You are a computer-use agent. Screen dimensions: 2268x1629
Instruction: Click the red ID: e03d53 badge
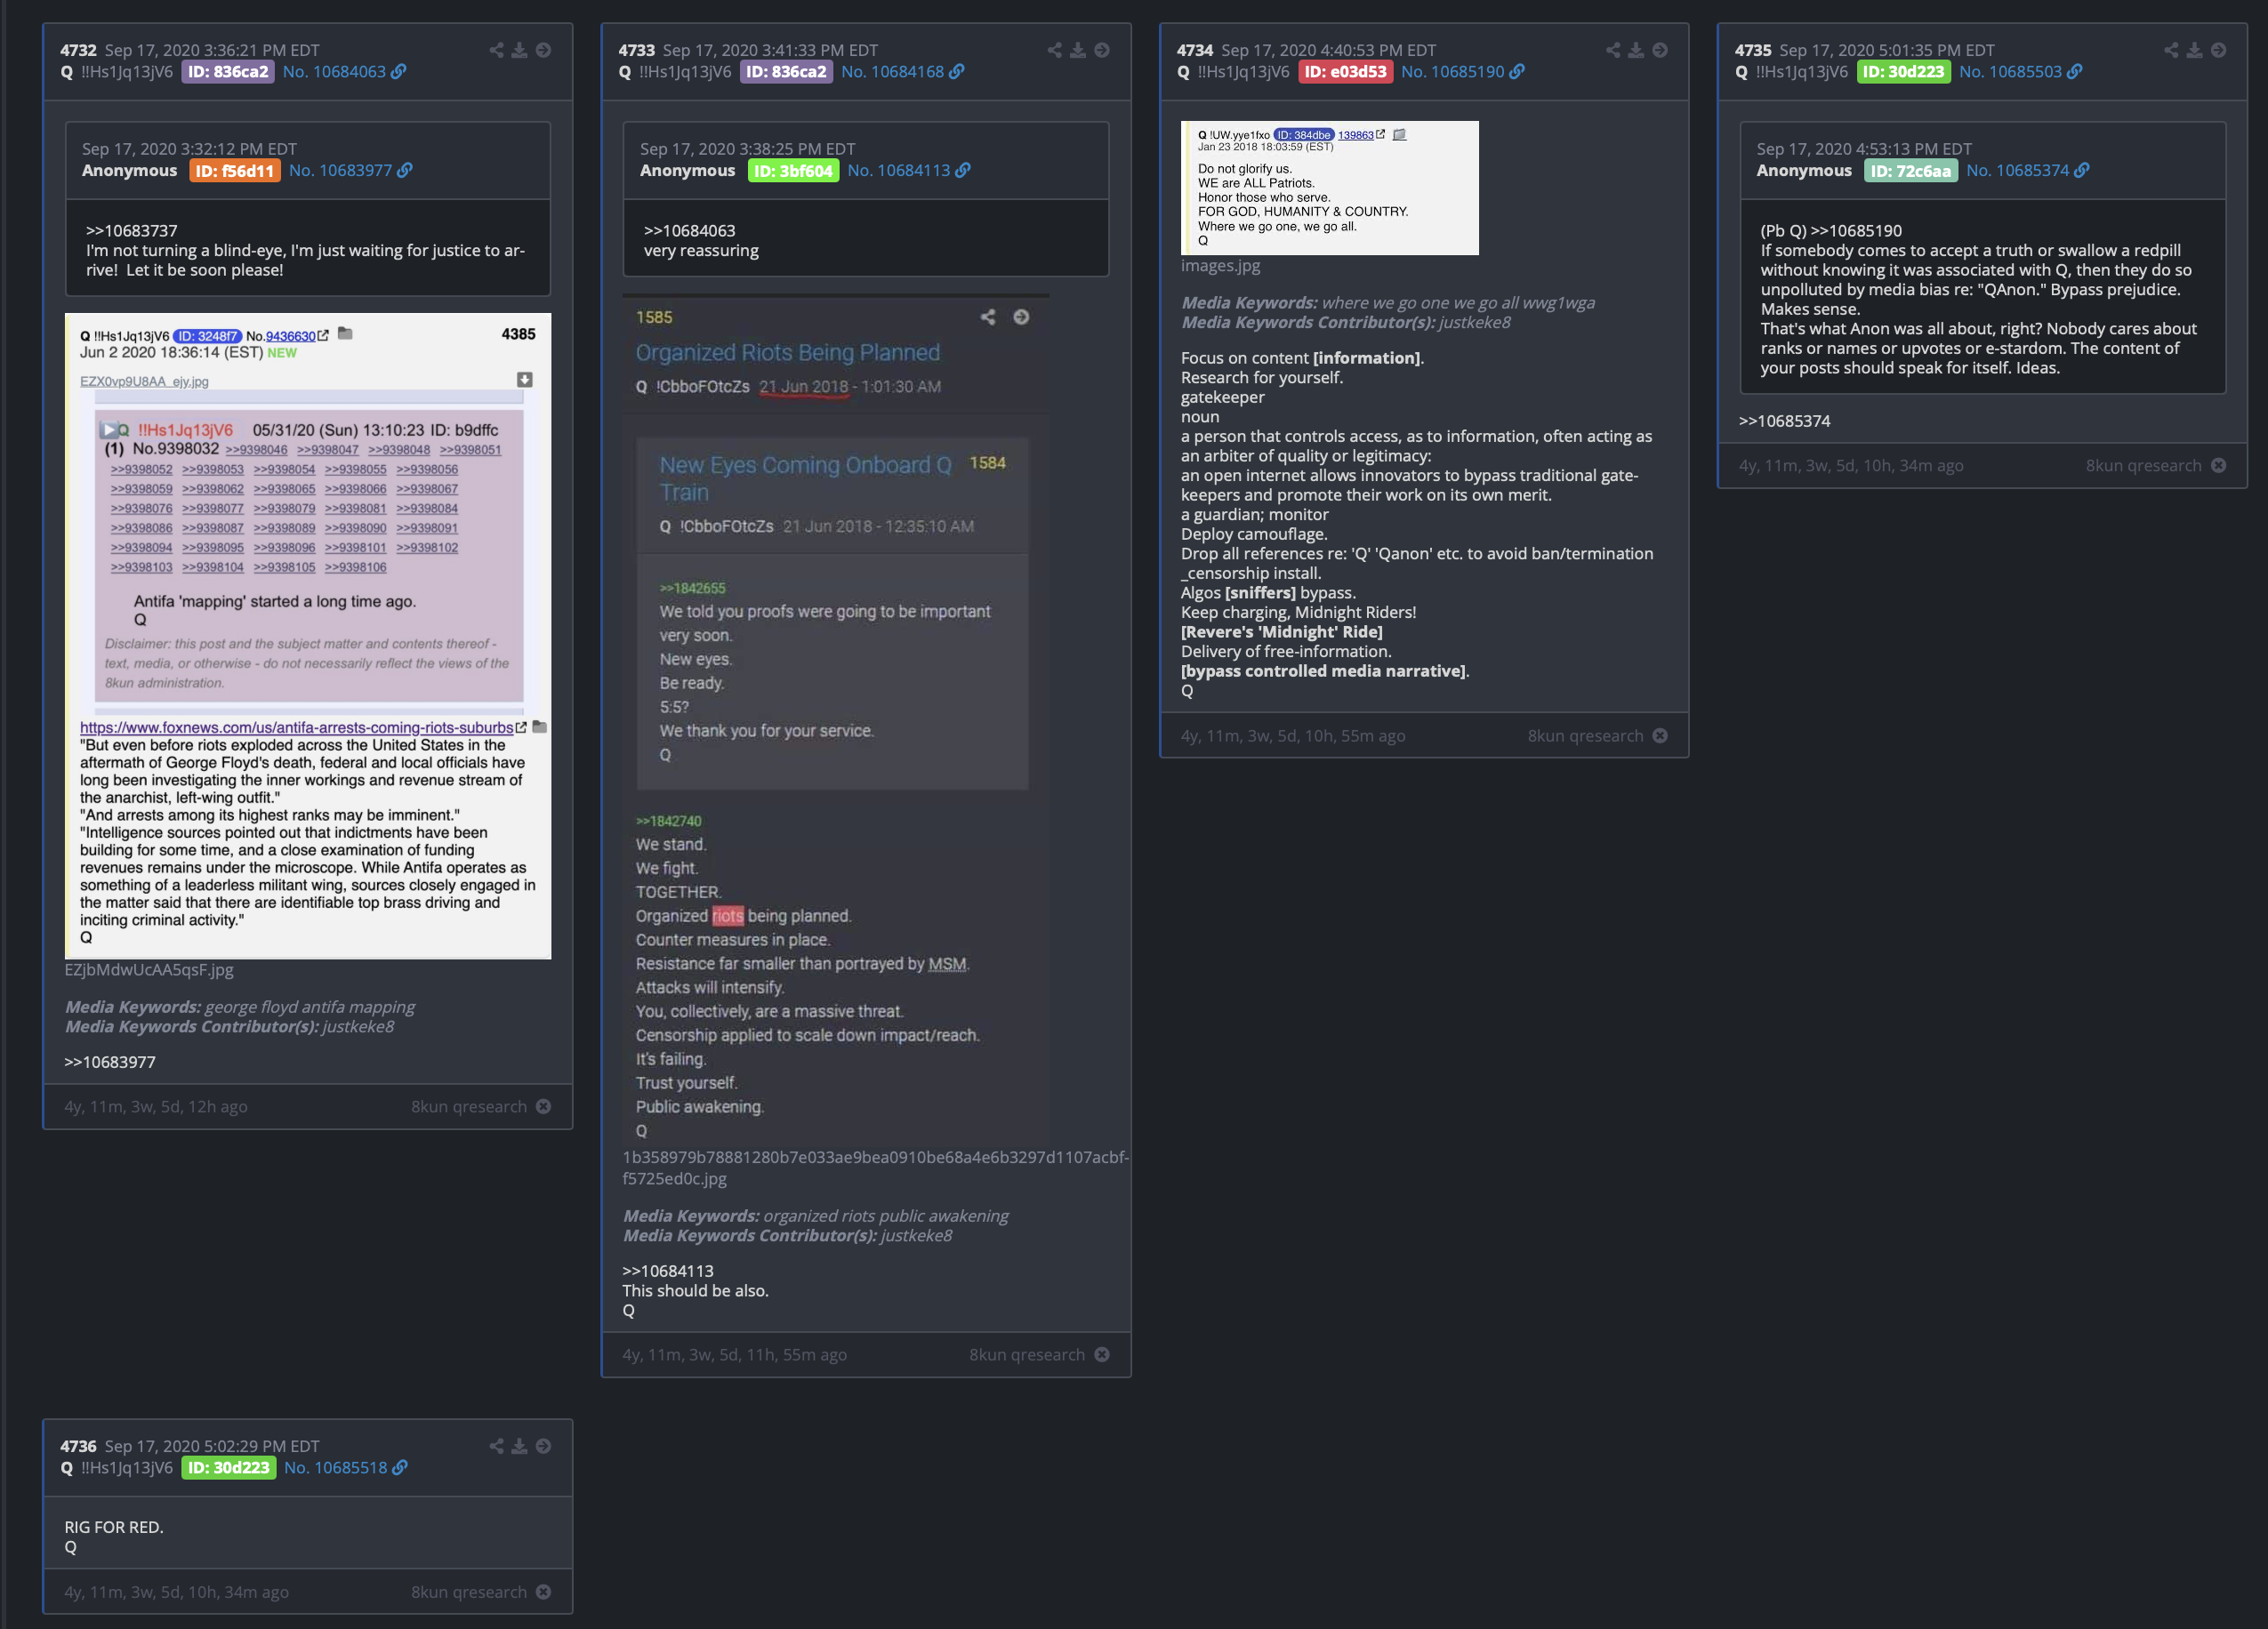point(1345,72)
